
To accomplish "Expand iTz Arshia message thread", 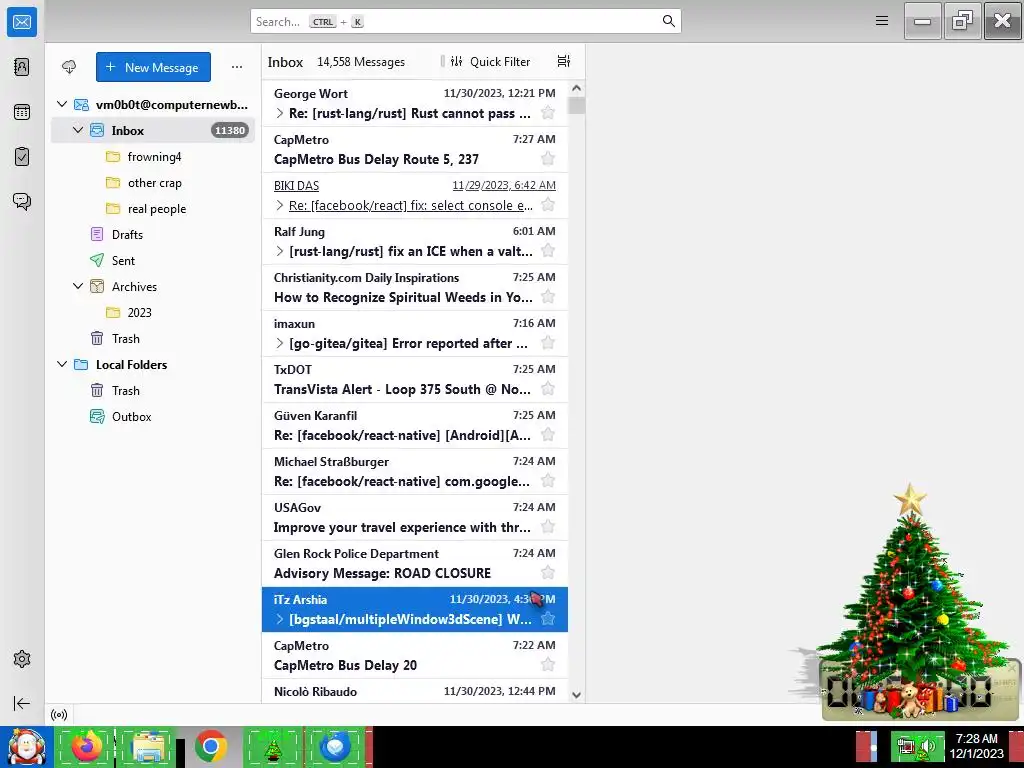I will click(x=280, y=619).
